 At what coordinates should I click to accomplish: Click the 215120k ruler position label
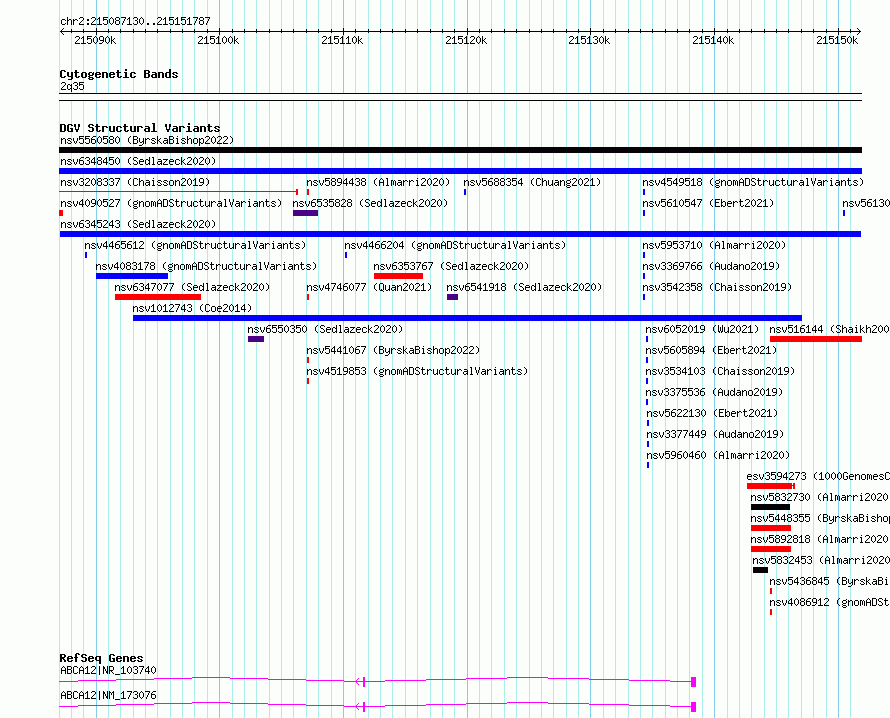(x=466, y=40)
